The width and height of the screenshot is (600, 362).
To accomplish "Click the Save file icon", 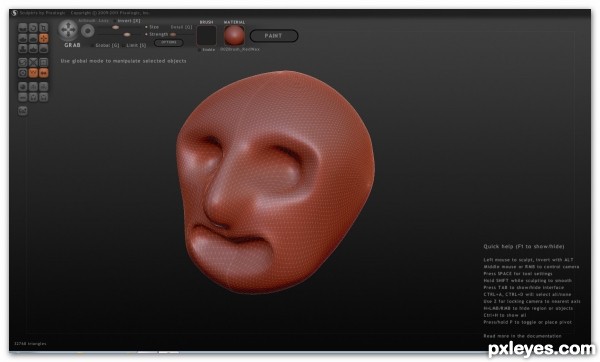I will (x=44, y=97).
